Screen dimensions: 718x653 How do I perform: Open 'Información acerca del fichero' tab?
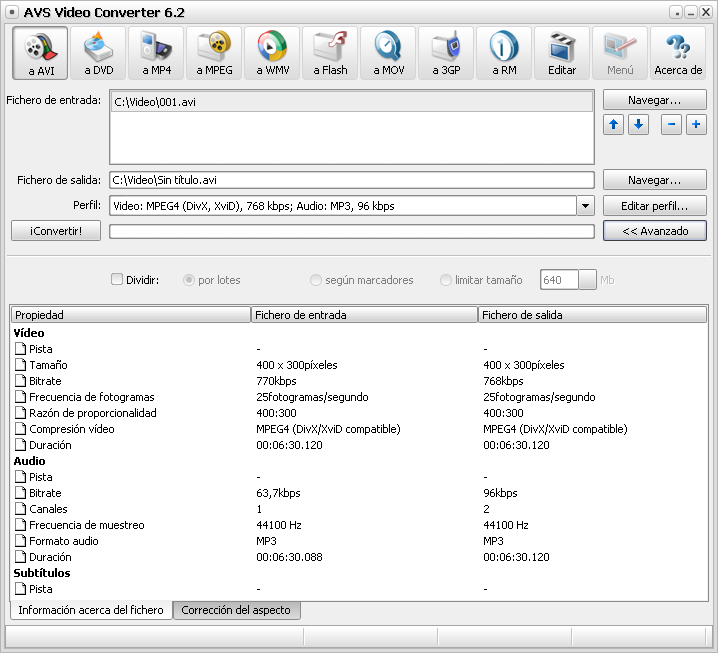click(x=91, y=610)
